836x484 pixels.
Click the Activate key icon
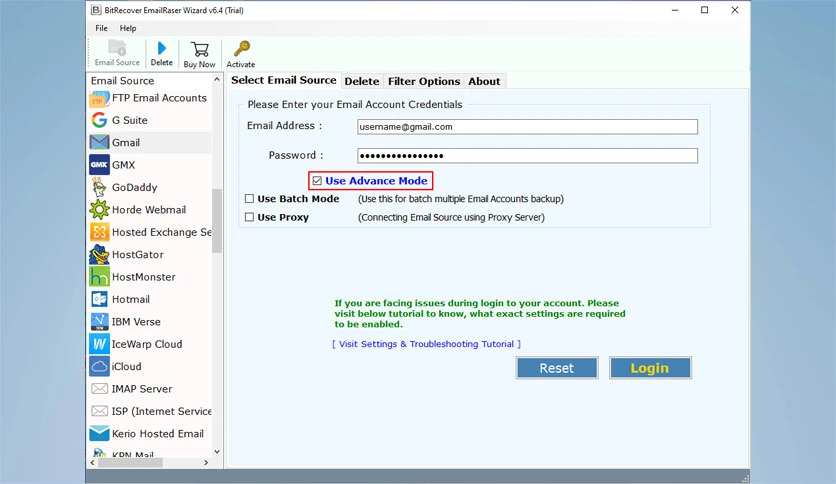242,49
